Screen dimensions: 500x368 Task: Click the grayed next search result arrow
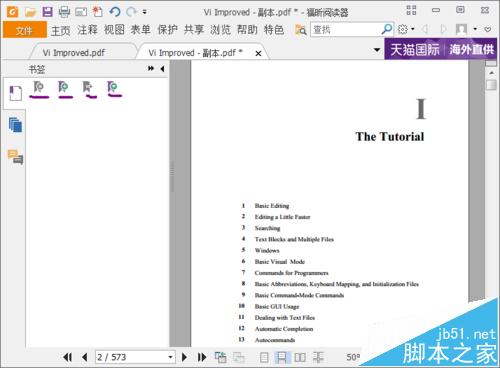[444, 30]
